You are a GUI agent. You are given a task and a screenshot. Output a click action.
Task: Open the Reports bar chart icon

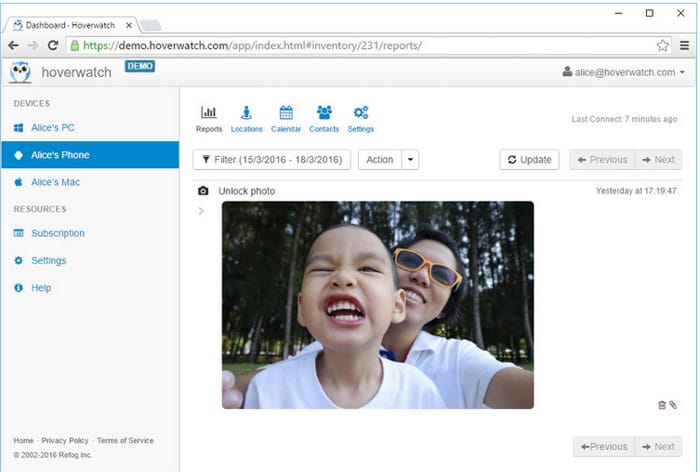pyautogui.click(x=208, y=112)
